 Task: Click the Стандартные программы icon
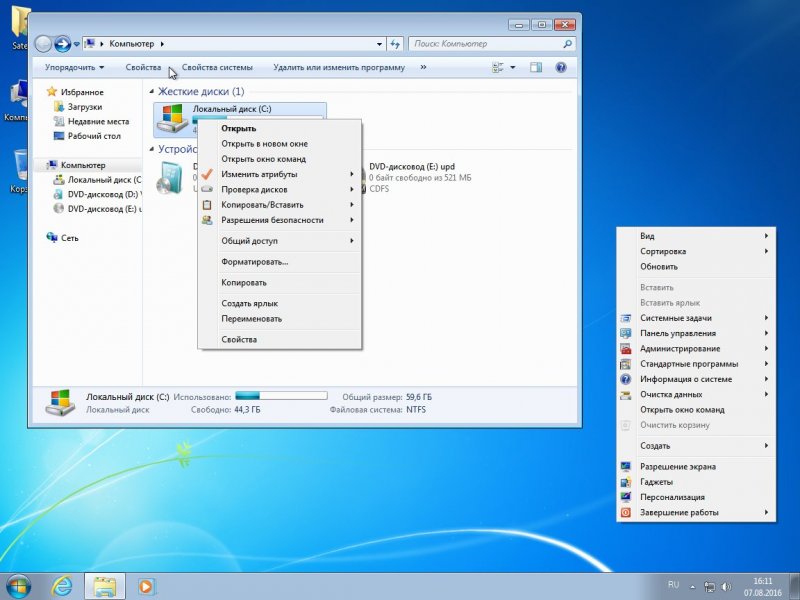tap(626, 364)
